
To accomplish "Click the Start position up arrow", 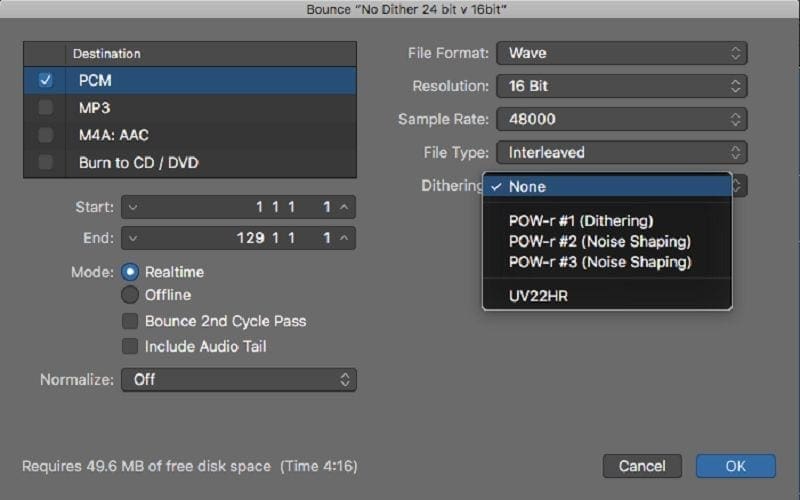I will [x=344, y=207].
